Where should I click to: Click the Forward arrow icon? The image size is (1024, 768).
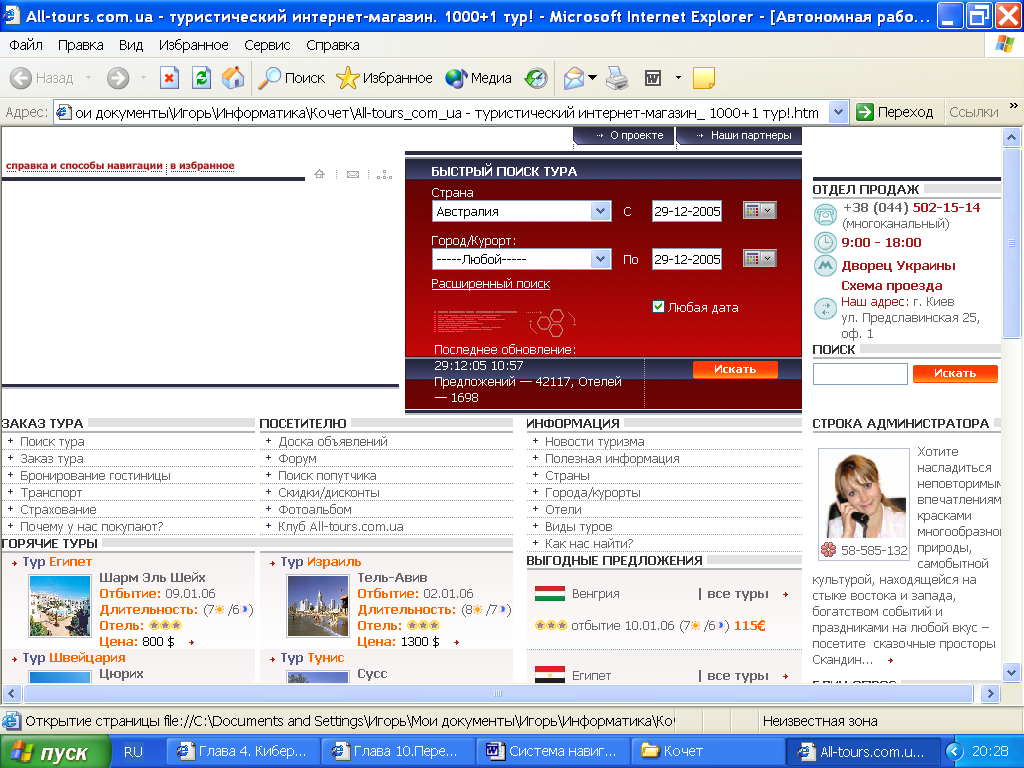click(x=118, y=78)
